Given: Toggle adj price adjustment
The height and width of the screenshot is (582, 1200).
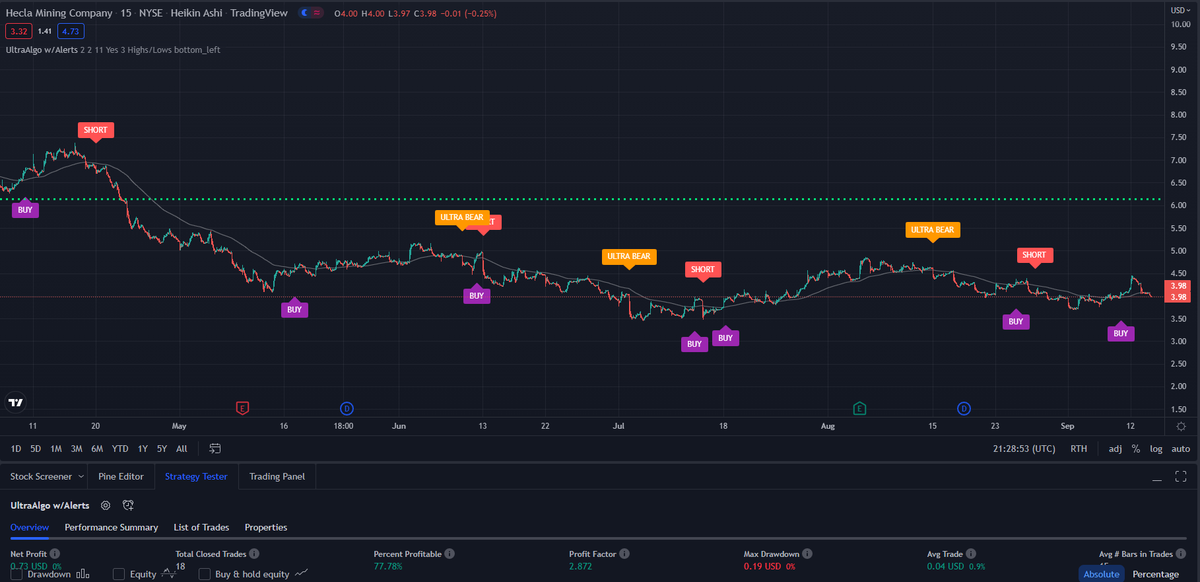Looking at the screenshot, I should pos(1116,449).
